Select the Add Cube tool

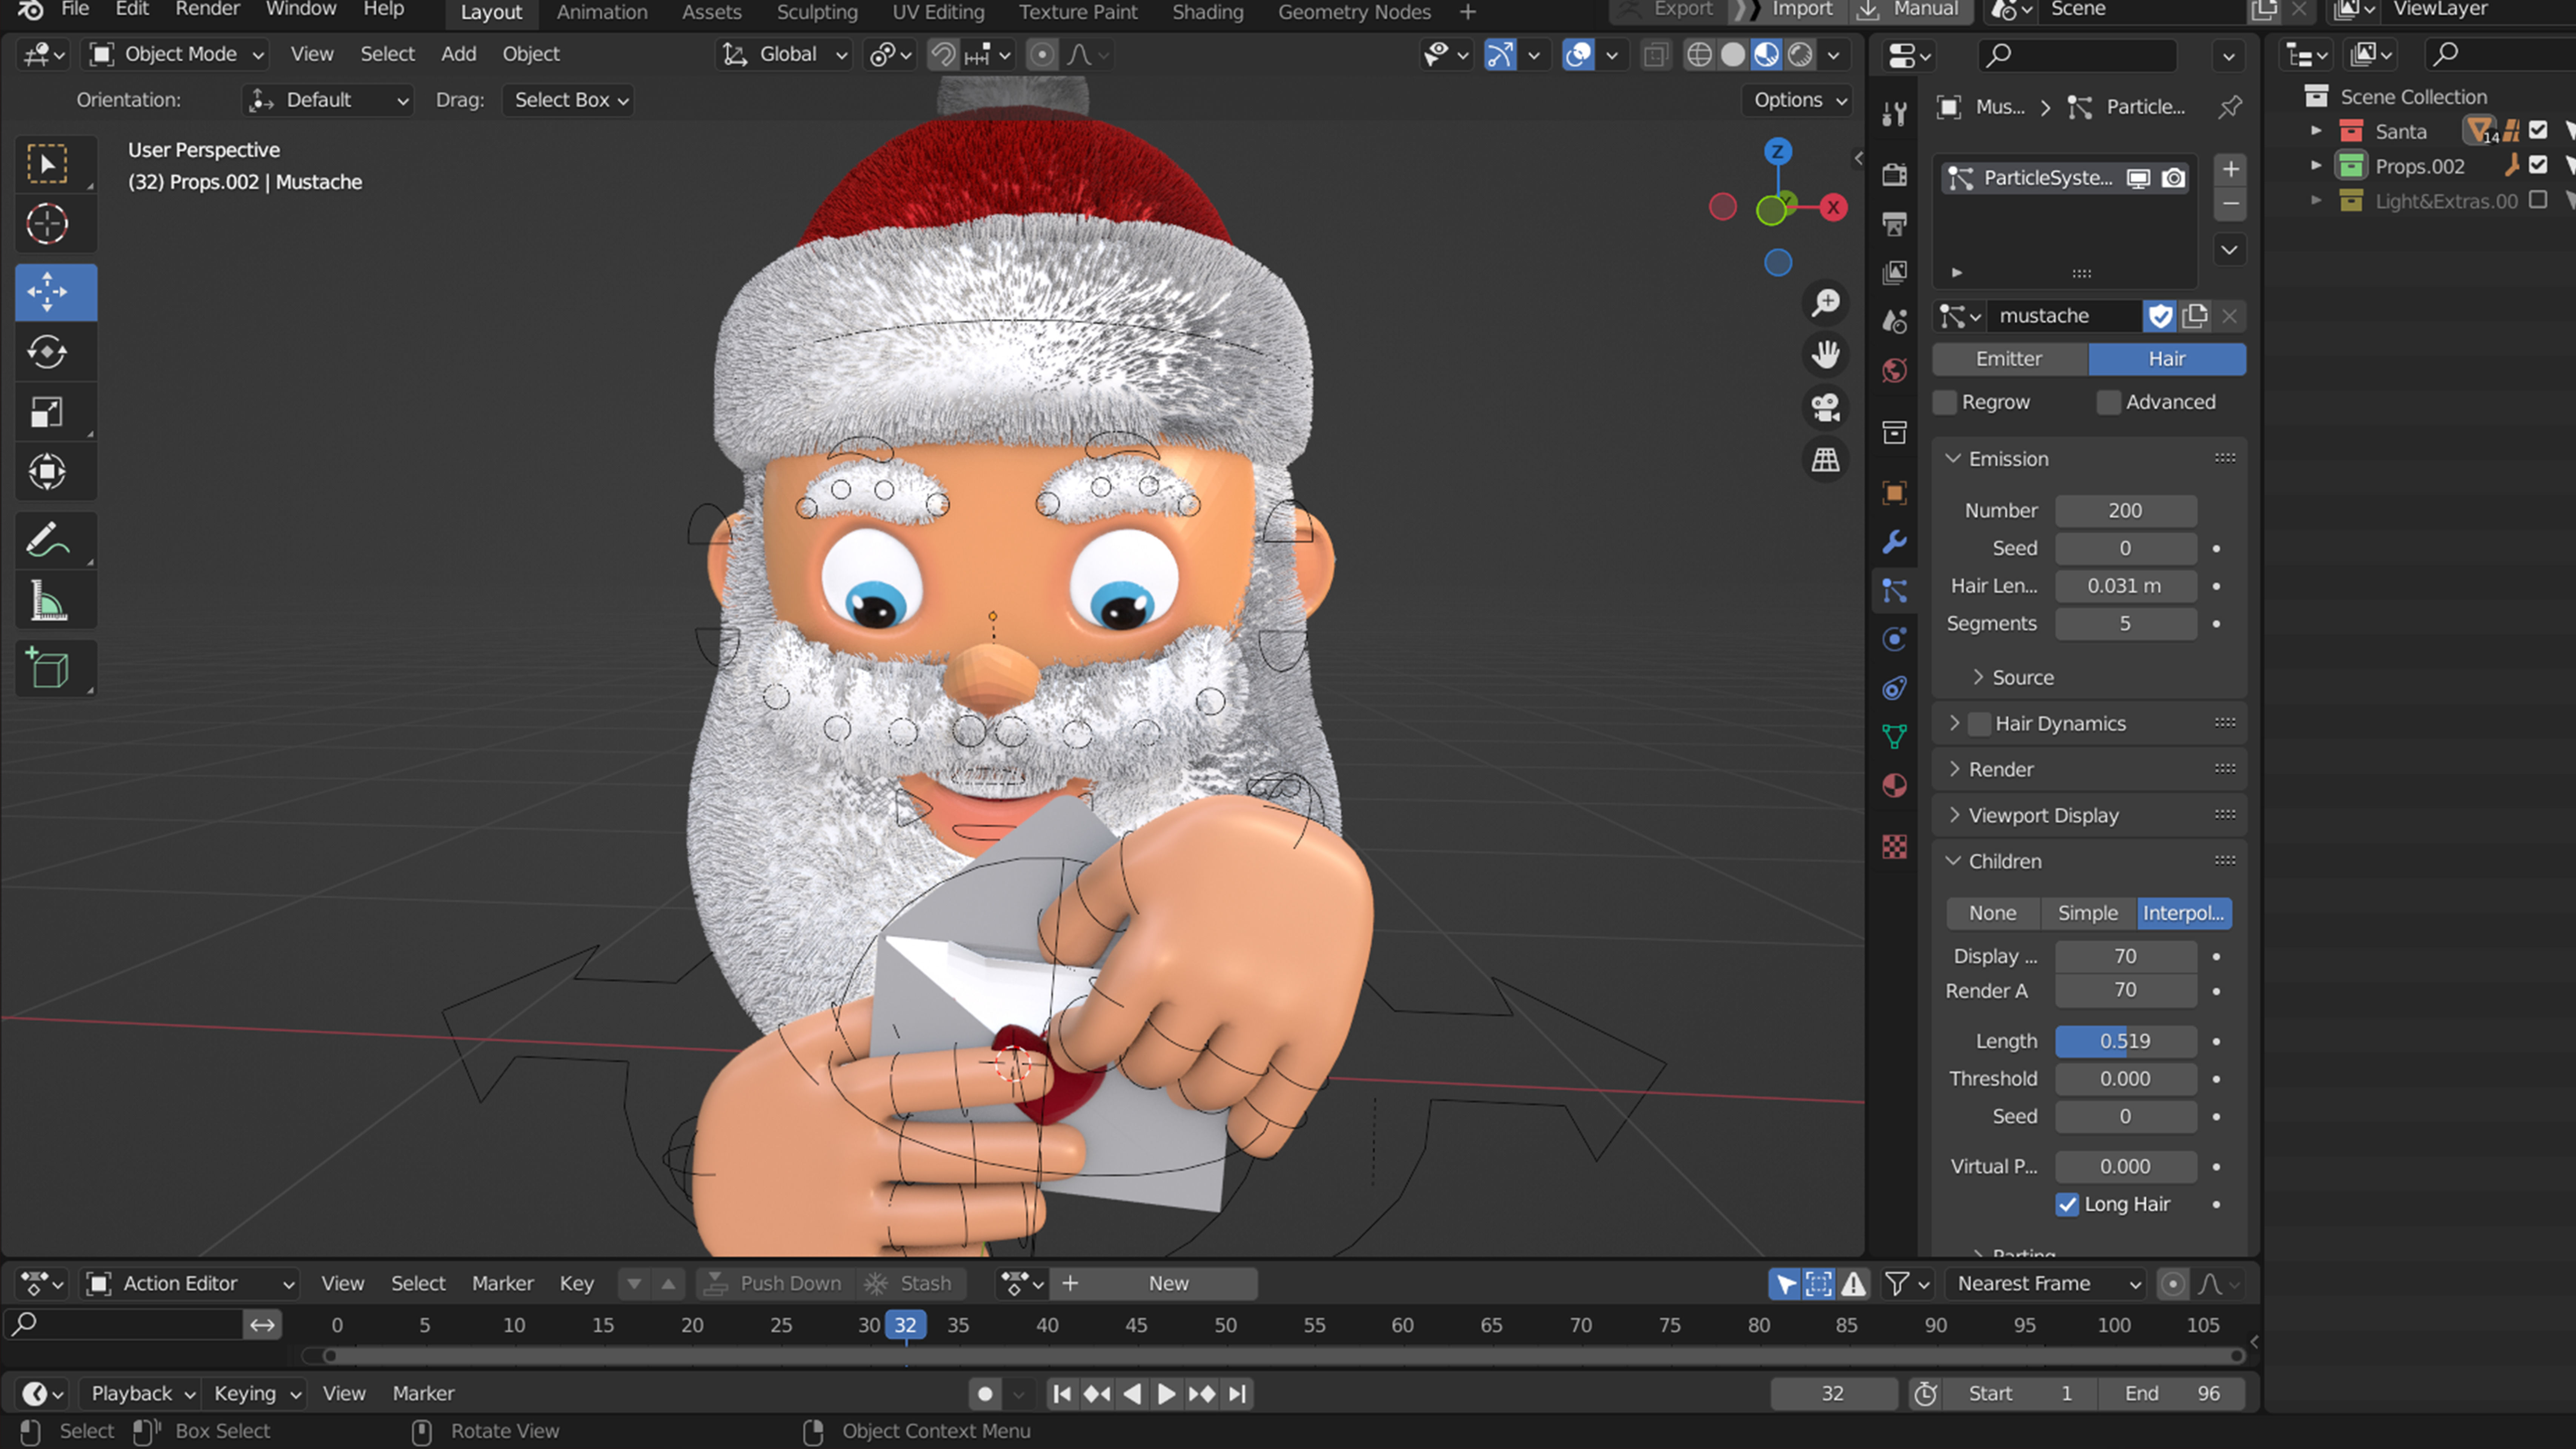coord(48,669)
